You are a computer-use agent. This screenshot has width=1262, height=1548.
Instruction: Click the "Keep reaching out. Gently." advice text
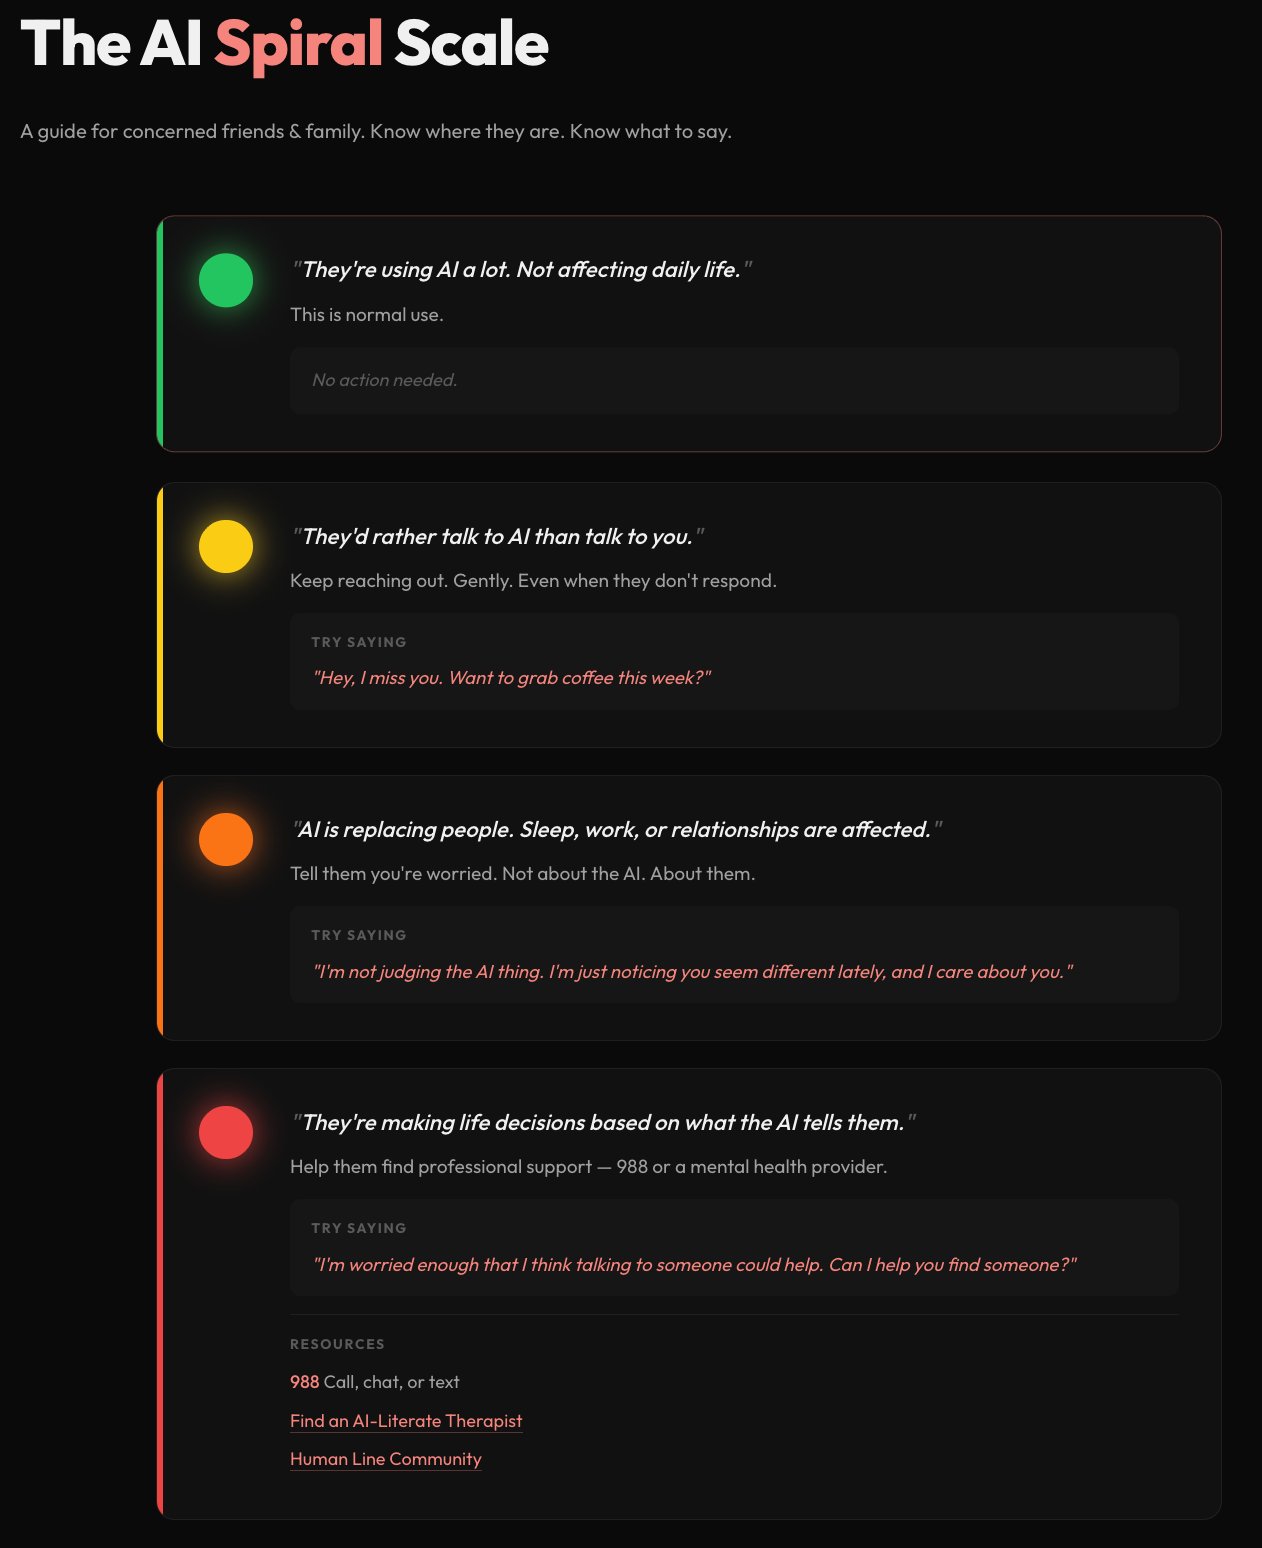tap(533, 581)
